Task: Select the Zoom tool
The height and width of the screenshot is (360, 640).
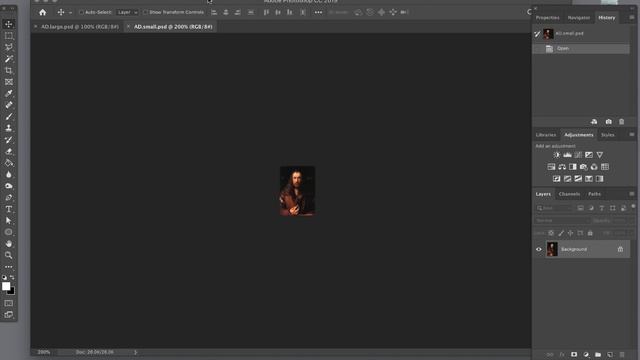Action: (x=9, y=255)
